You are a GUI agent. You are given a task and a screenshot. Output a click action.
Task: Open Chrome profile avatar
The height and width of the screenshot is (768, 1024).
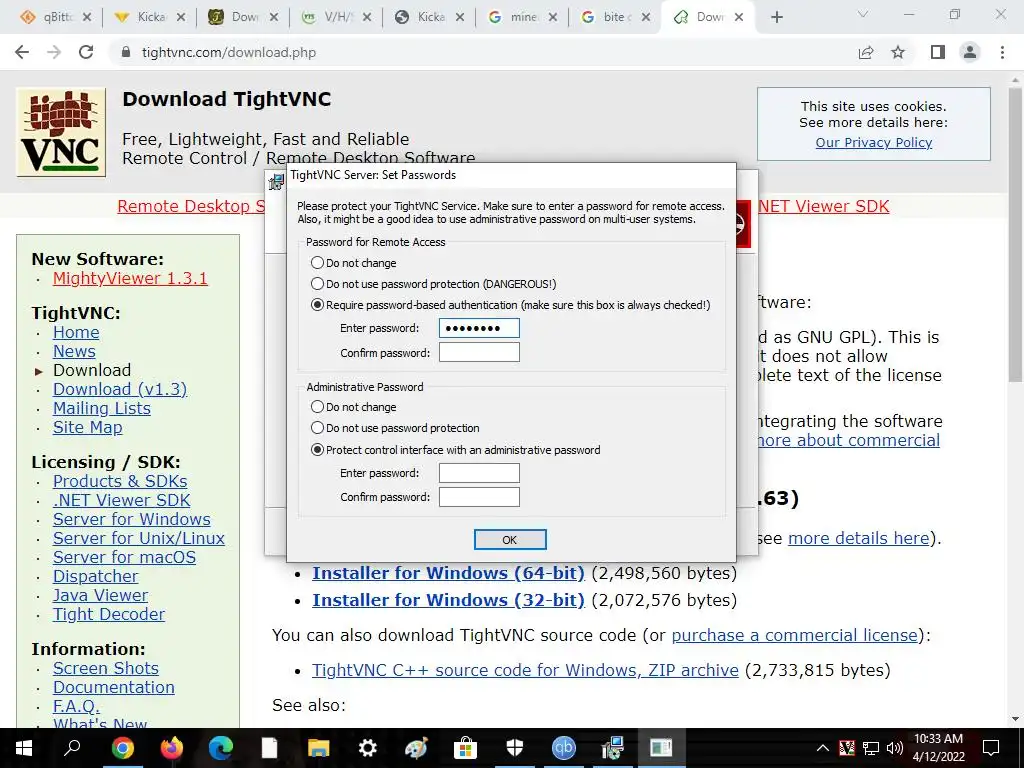(x=970, y=52)
